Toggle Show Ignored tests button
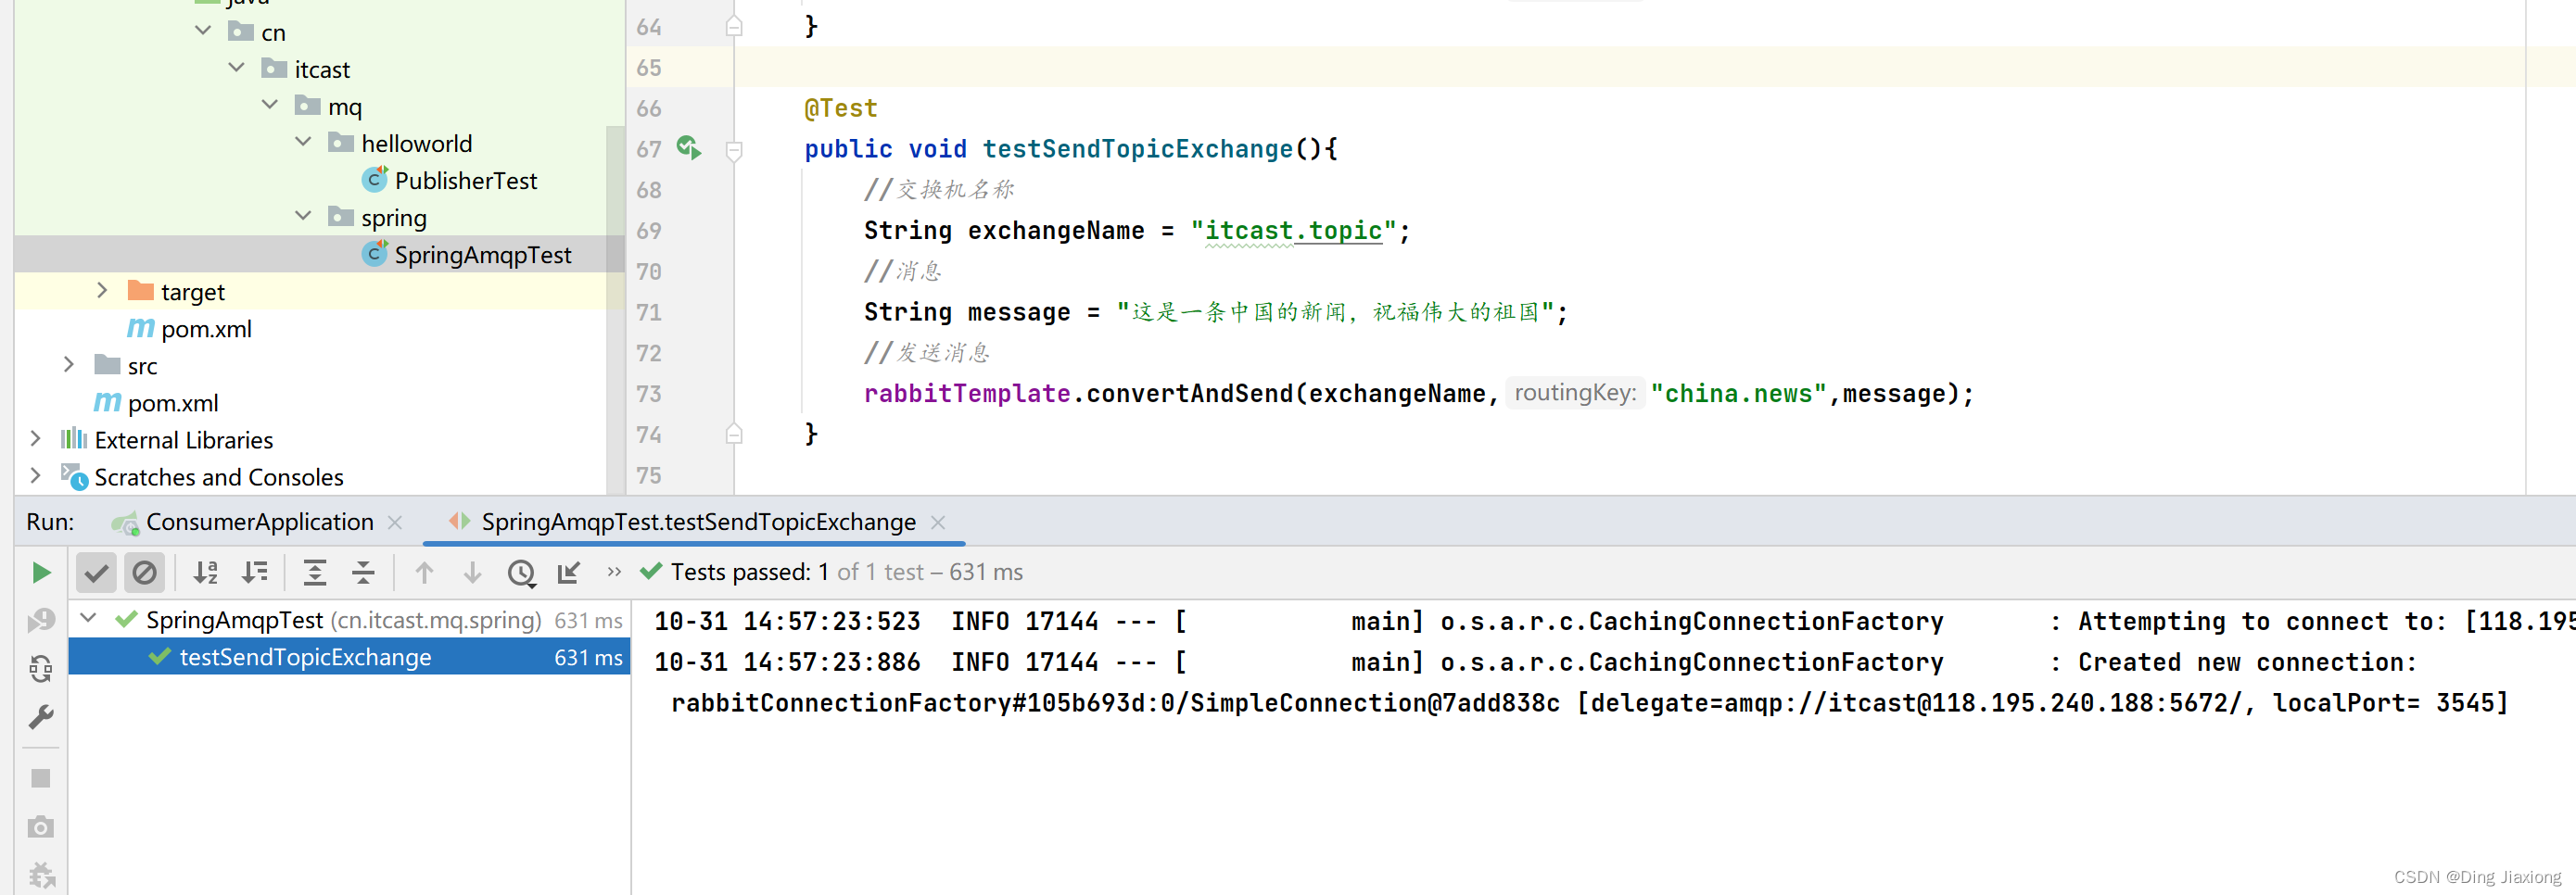2576x895 pixels. click(x=144, y=573)
